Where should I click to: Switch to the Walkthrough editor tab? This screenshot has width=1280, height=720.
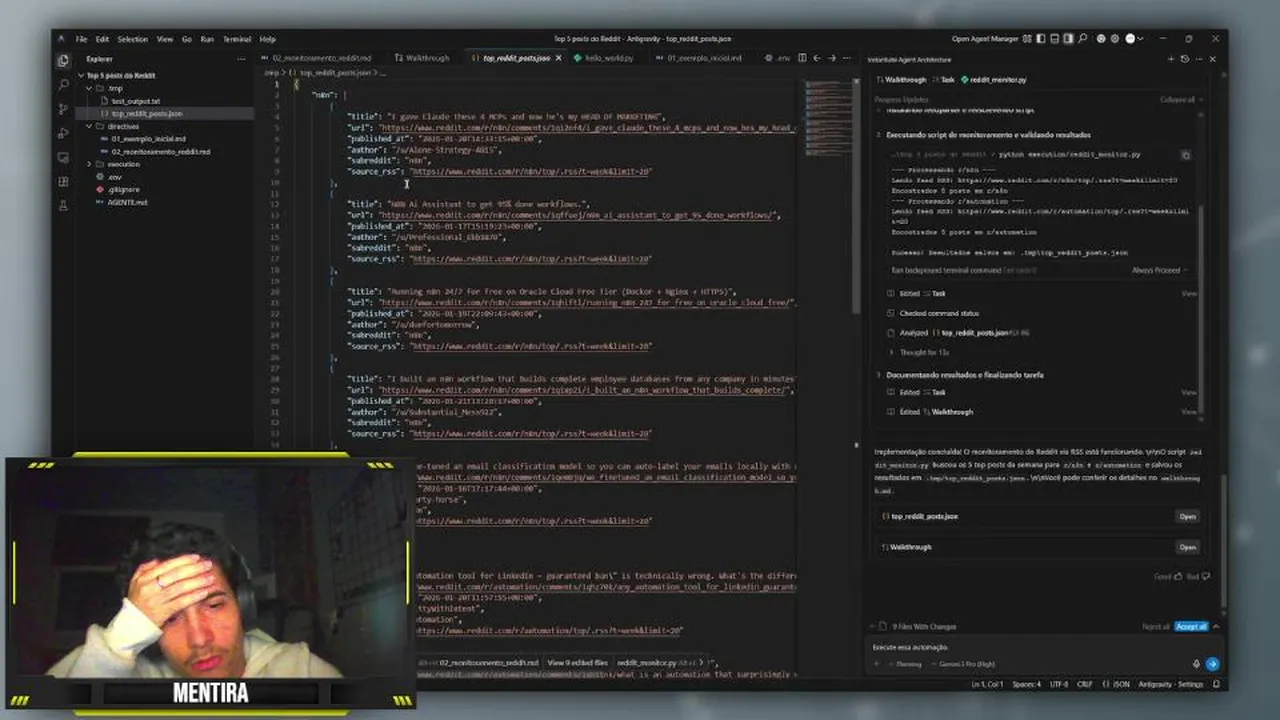(x=423, y=58)
